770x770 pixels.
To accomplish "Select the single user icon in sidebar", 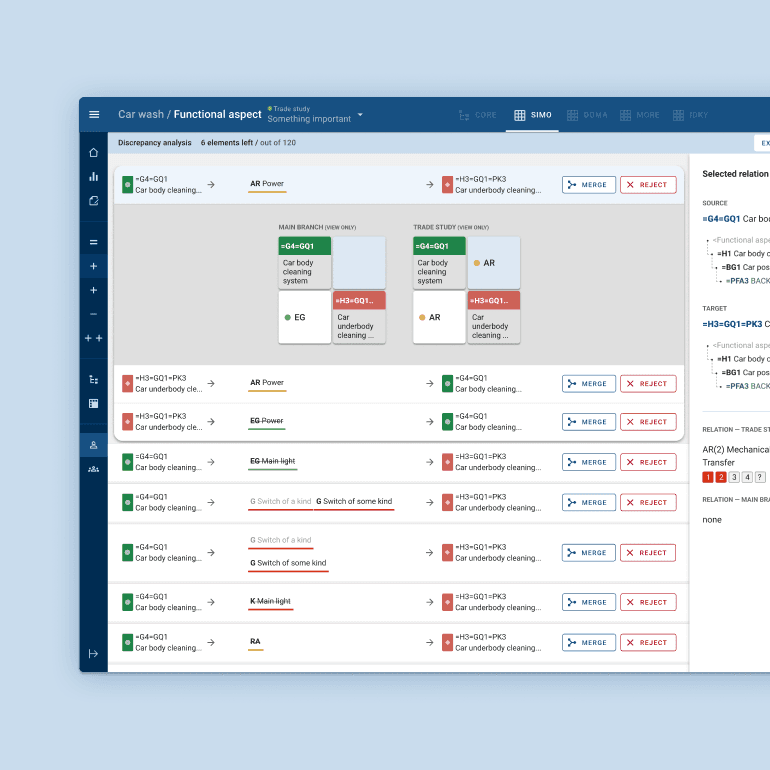I will pyautogui.click(x=93, y=445).
